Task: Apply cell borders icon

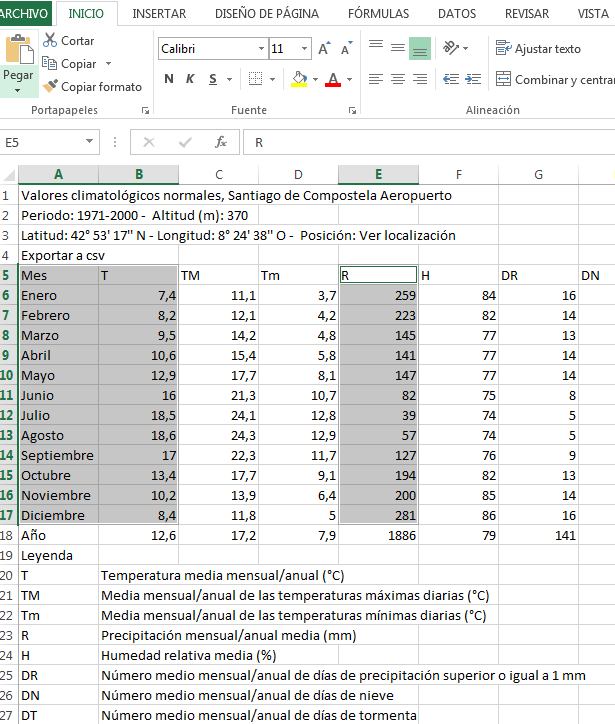Action: pos(255,79)
